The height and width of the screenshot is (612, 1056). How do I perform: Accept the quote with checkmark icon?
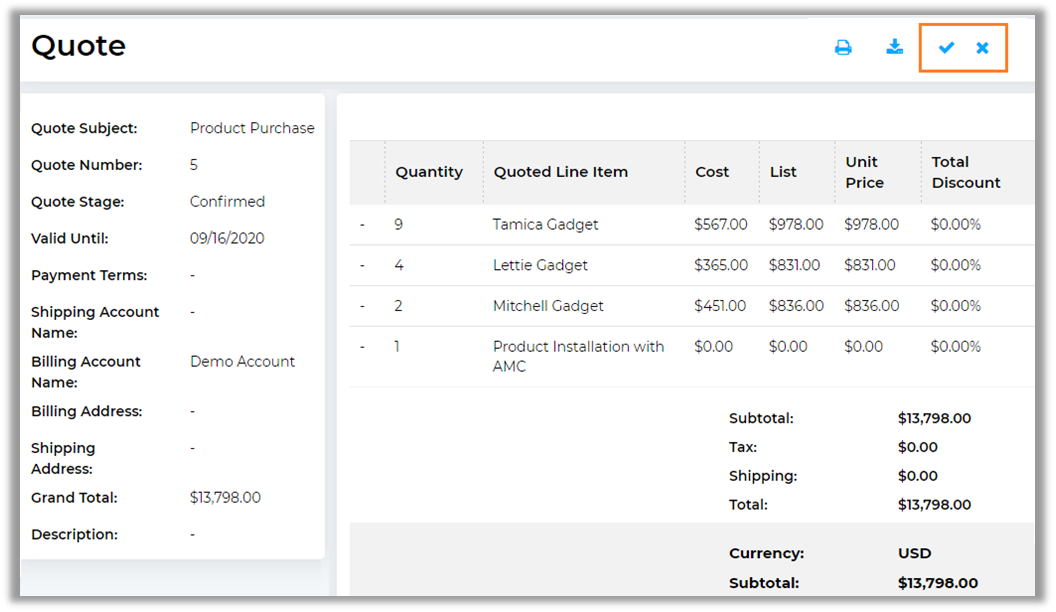(x=946, y=47)
